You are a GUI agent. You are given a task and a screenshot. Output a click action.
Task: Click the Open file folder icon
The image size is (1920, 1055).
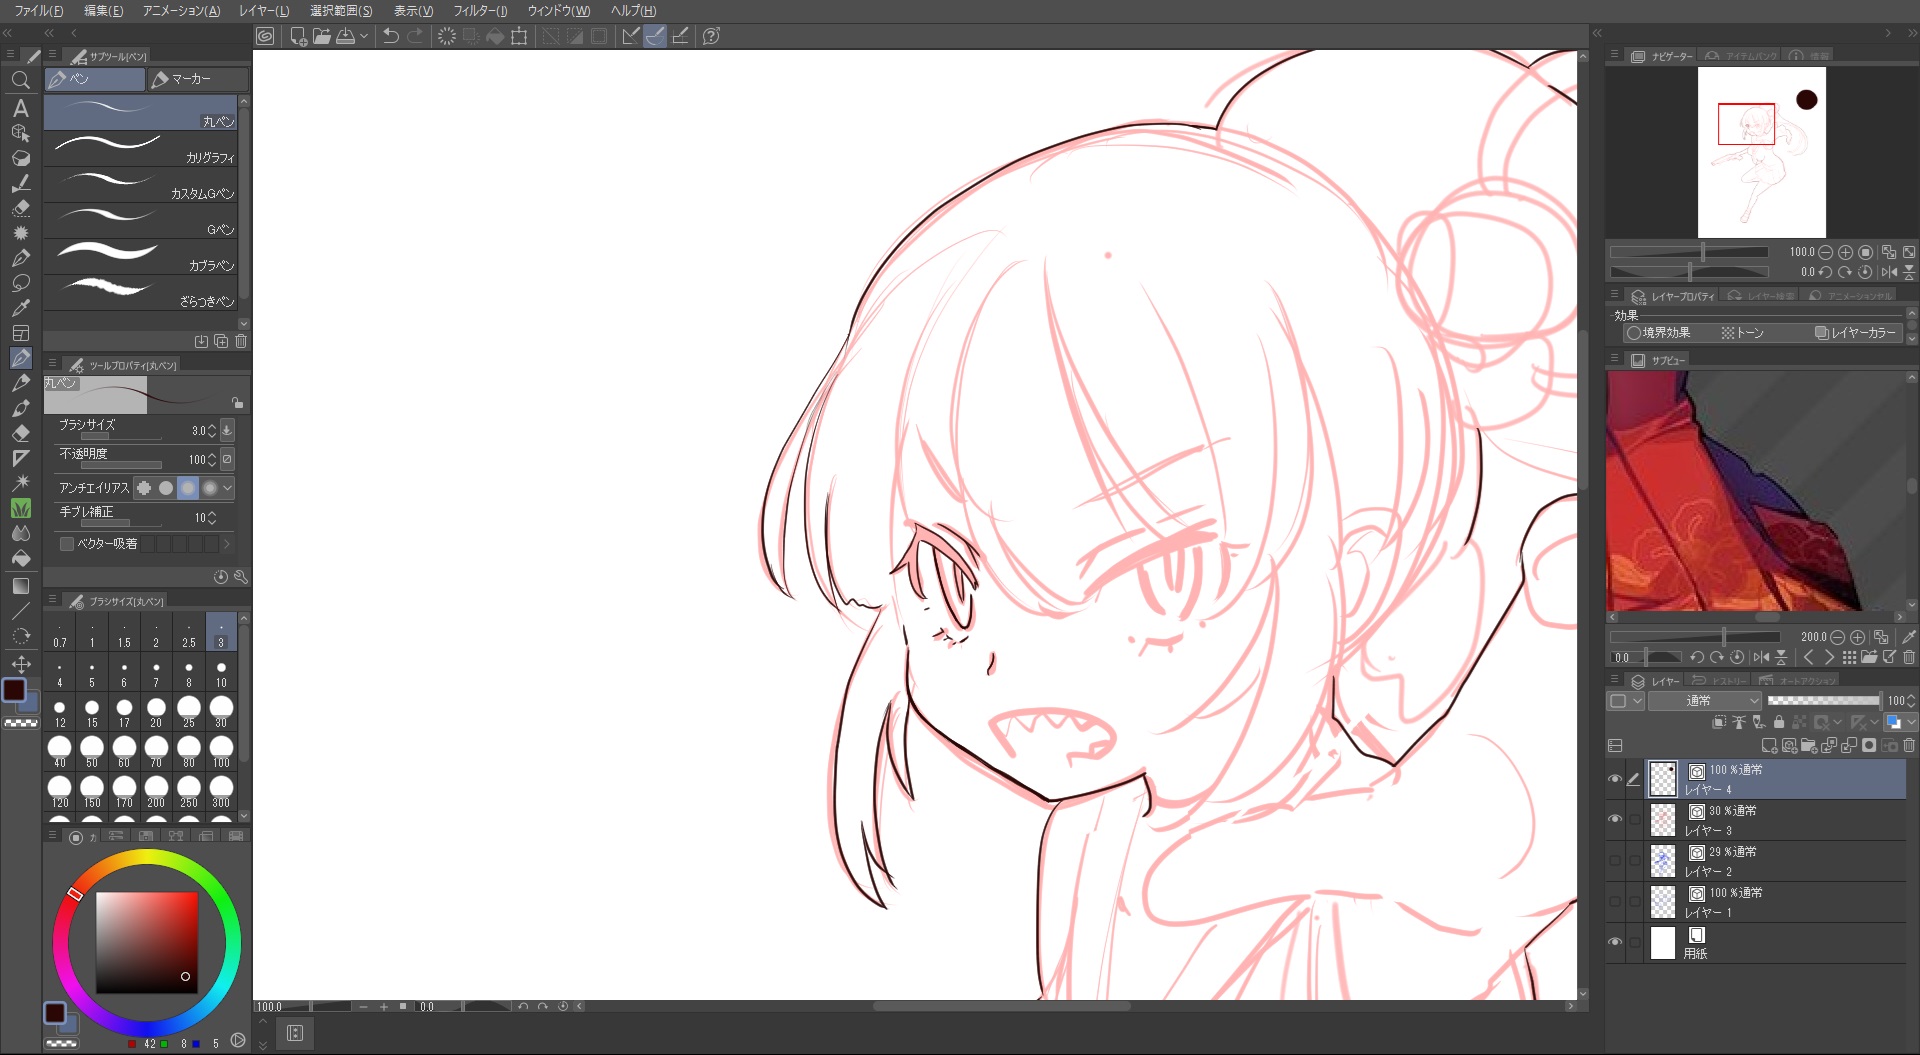[x=321, y=36]
